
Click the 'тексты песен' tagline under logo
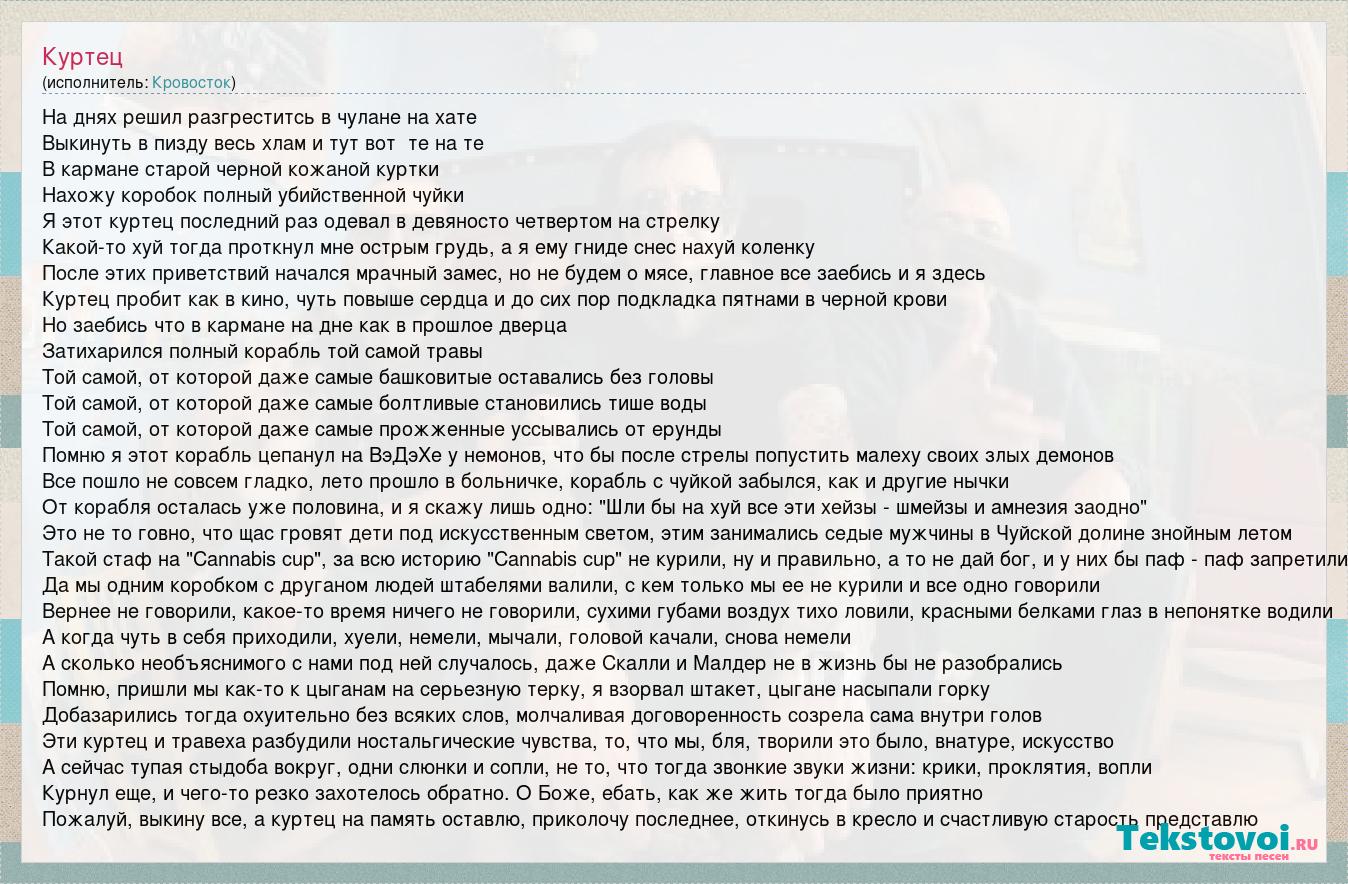pyautogui.click(x=1248, y=858)
